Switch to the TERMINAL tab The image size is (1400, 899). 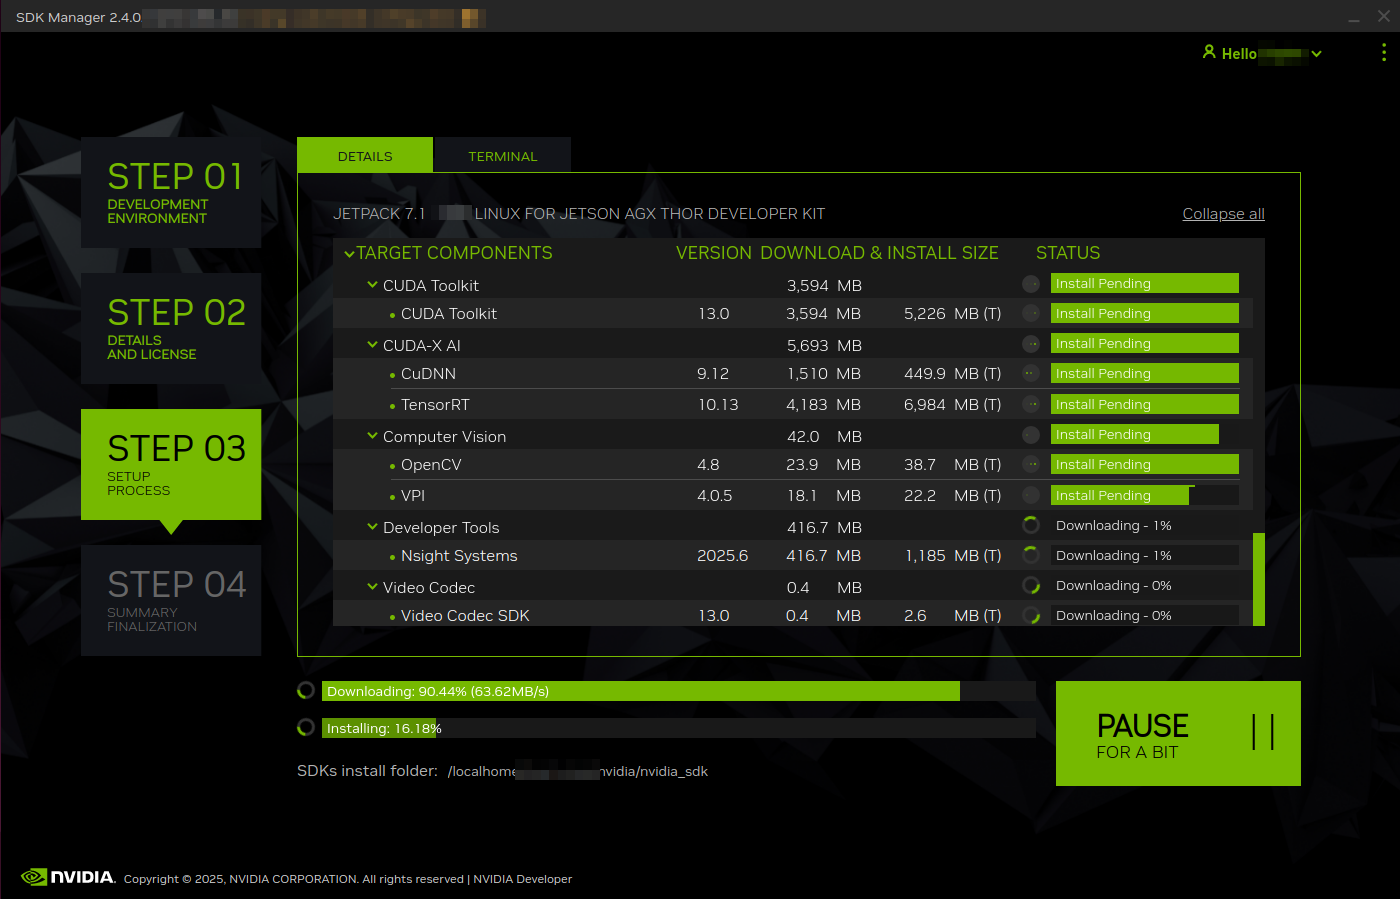[502, 155]
